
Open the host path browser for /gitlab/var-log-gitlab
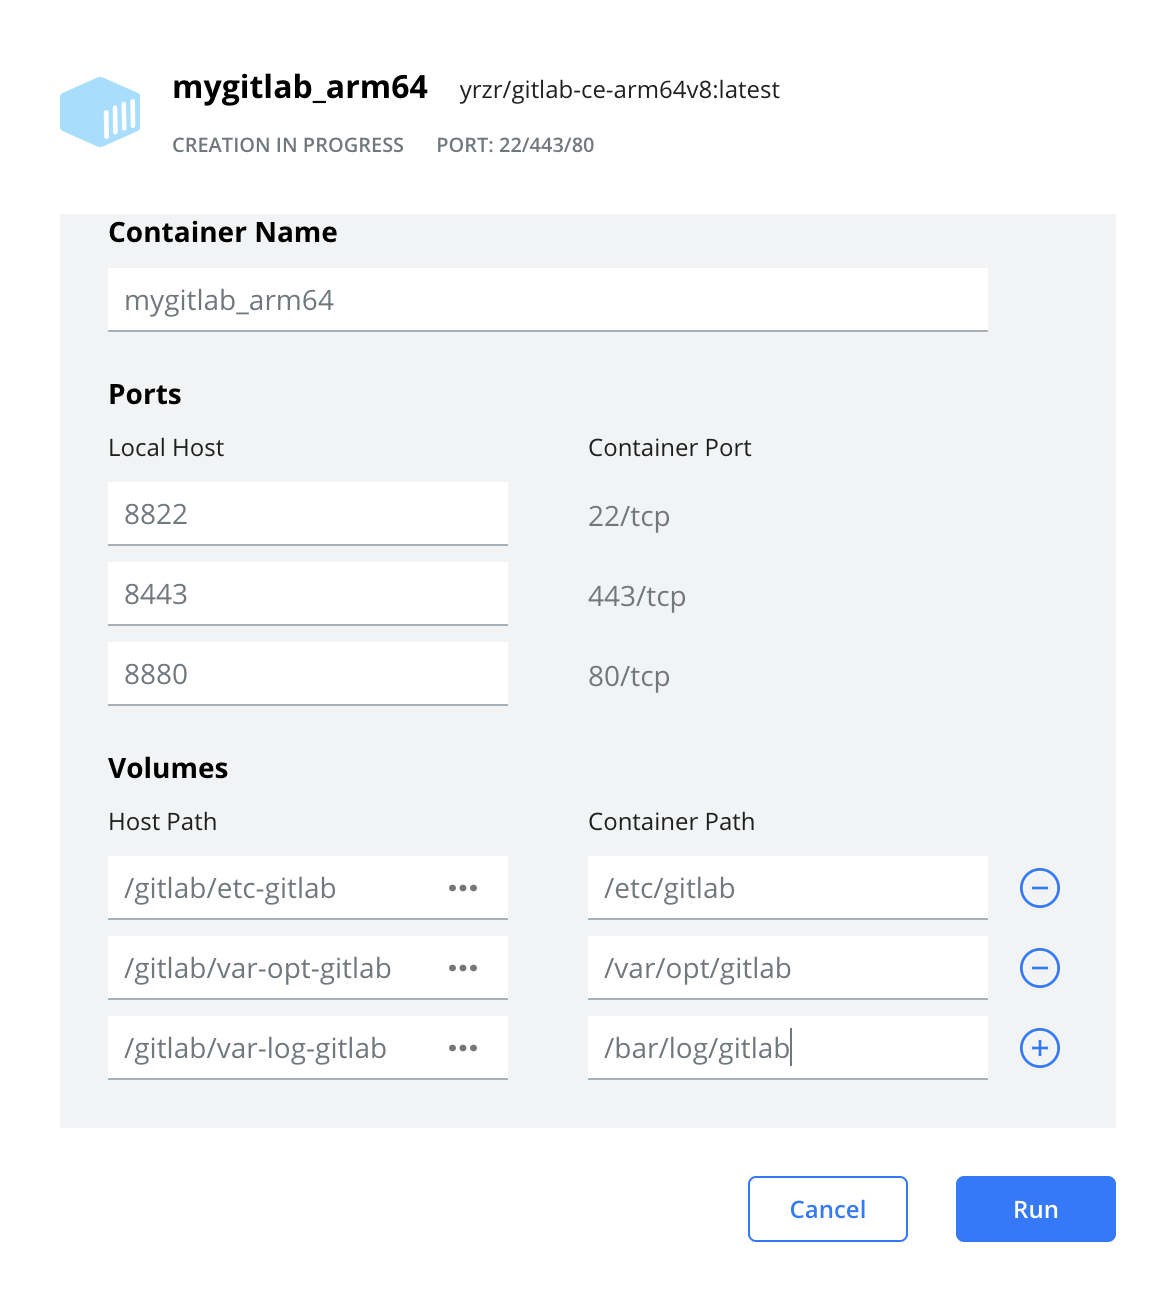(x=463, y=1048)
